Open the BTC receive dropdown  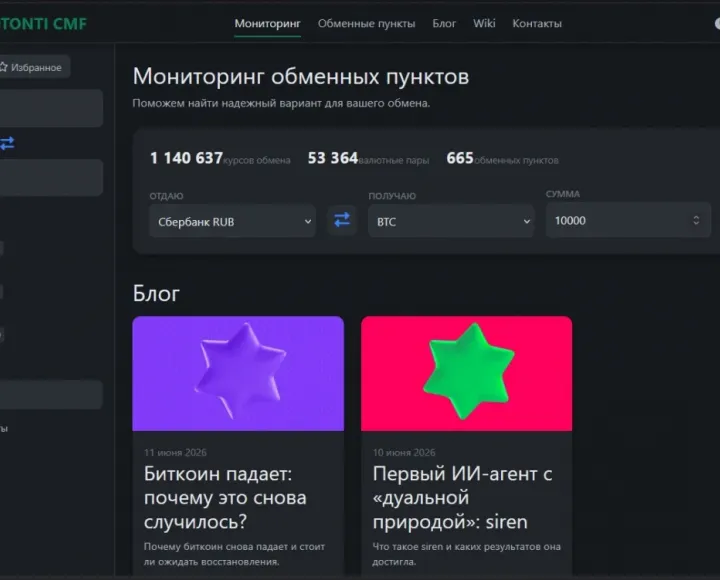451,221
